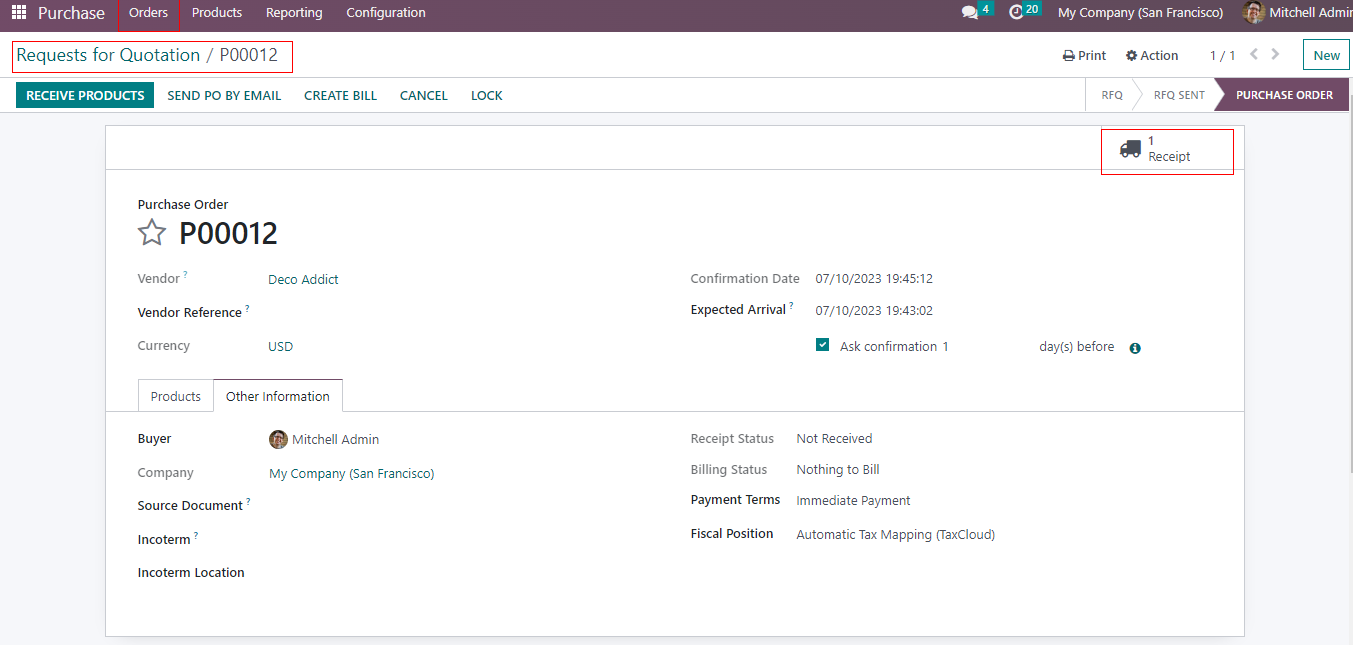This screenshot has height=645, width=1353.
Task: Click Requests for Quotation breadcrumb link
Action: (x=108, y=55)
